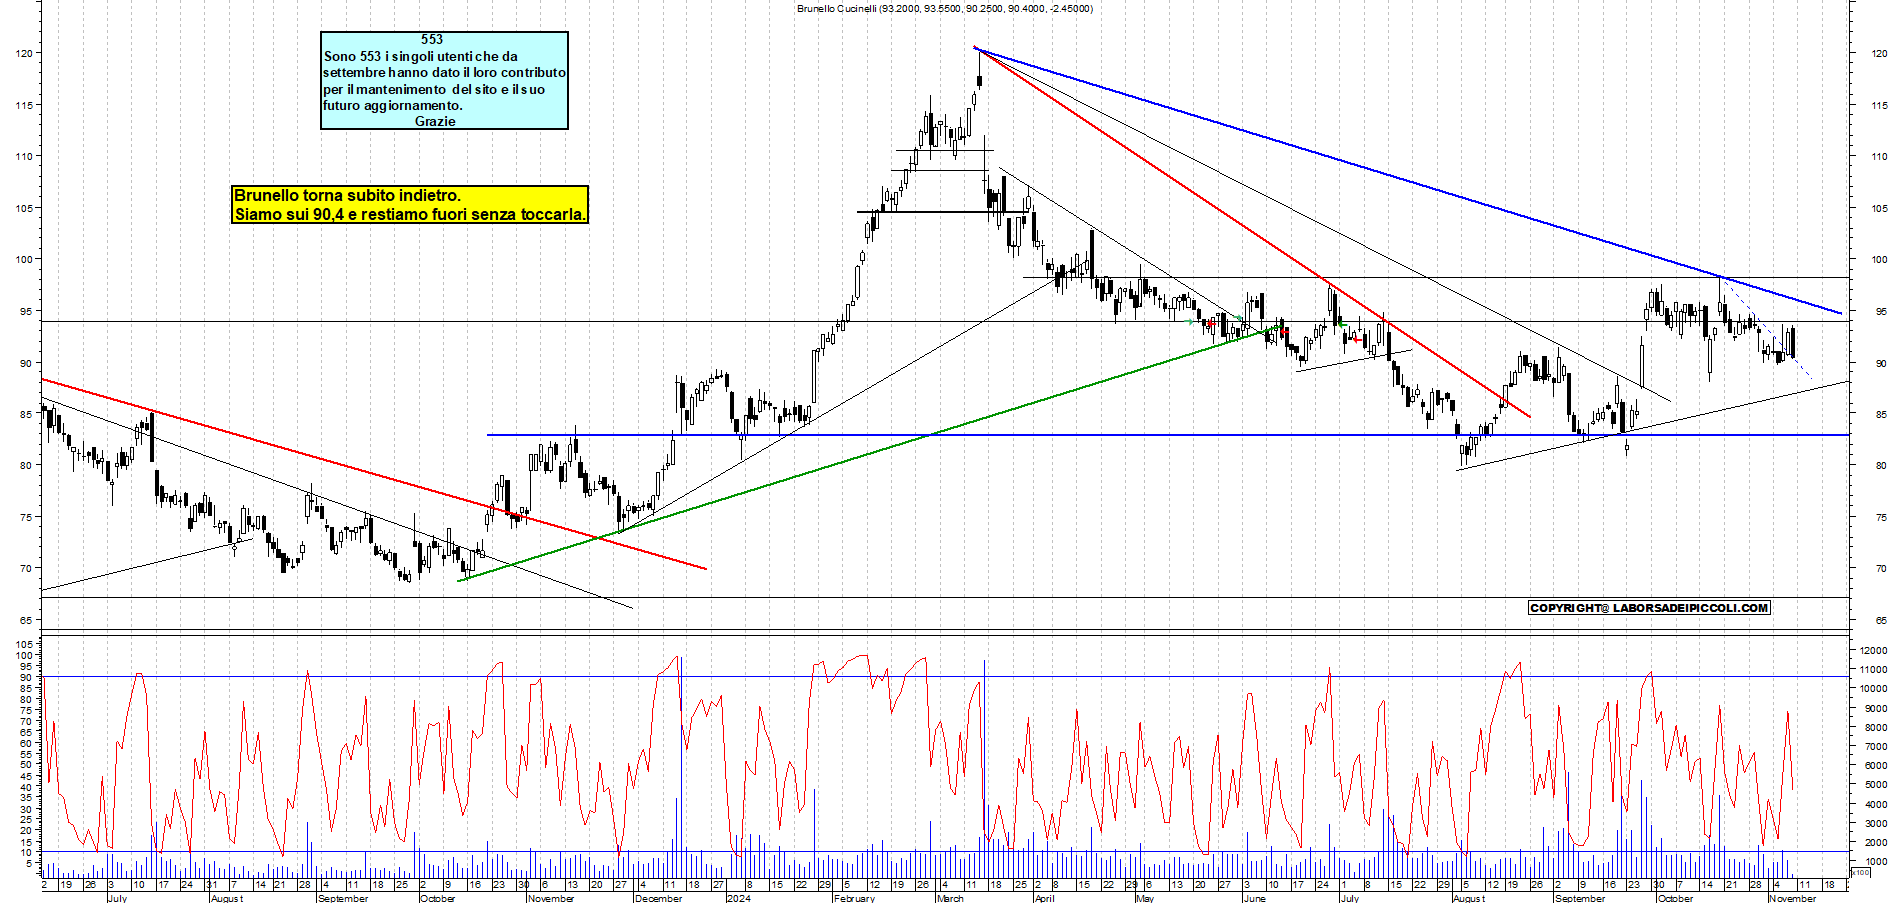The height and width of the screenshot is (903, 1890).
Task: Click the 6000 volume scale label
Action: tap(1875, 766)
